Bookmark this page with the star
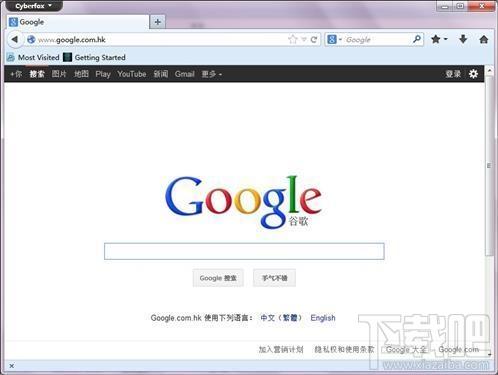Screen dimensions: 498x375 click(x=292, y=39)
